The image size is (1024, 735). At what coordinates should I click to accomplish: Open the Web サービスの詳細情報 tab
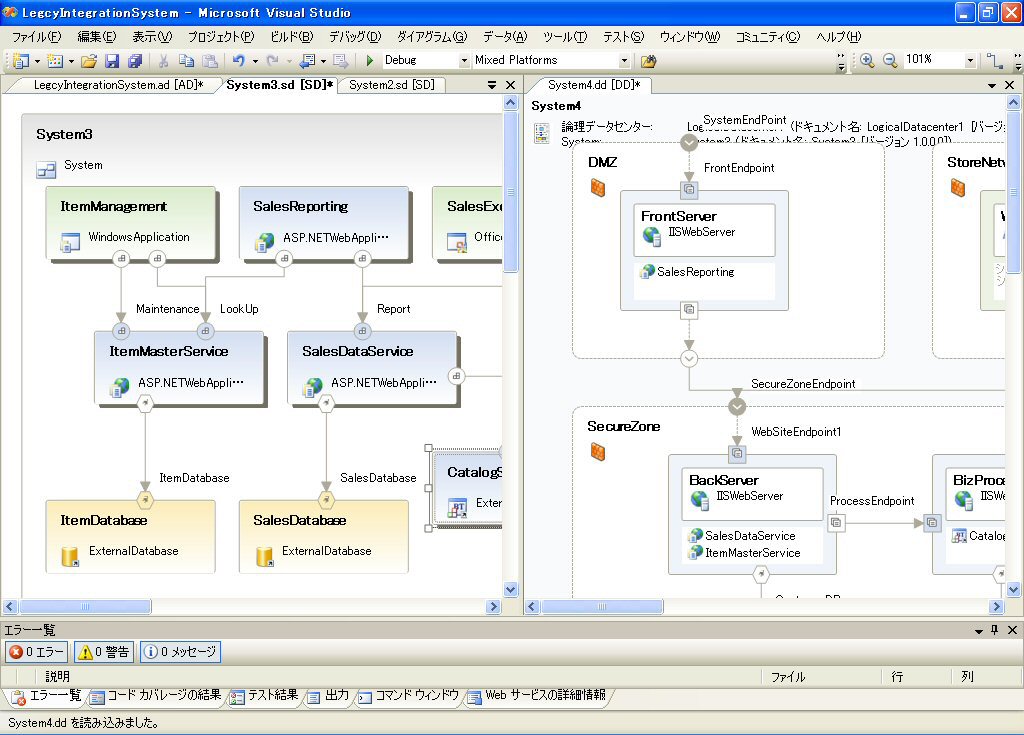pyautogui.click(x=537, y=696)
